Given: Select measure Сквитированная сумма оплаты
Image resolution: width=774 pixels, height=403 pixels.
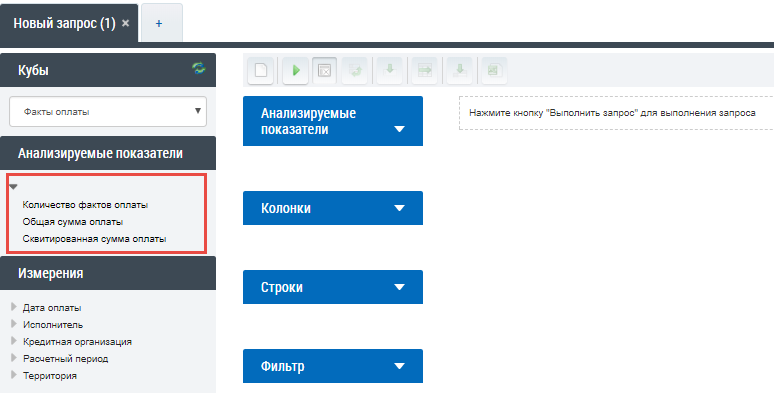Looking at the screenshot, I should coord(94,239).
